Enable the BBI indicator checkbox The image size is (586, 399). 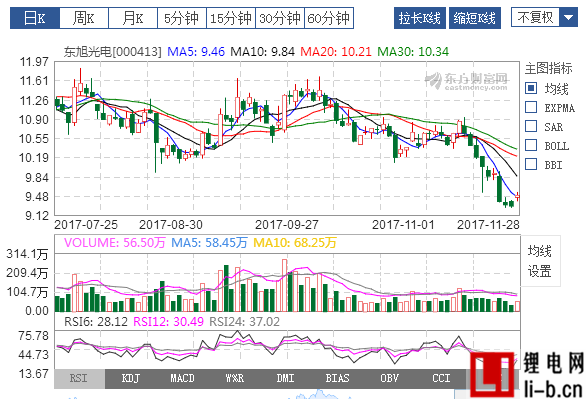(531, 164)
